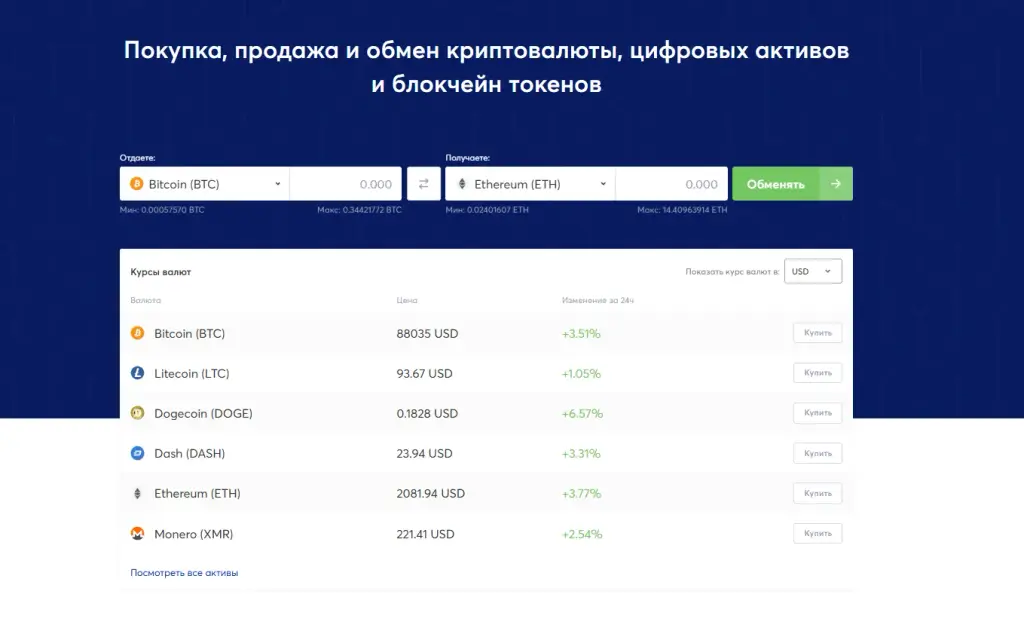
Task: Open the Ethereum (ETH) receive currency dropdown
Action: pyautogui.click(x=530, y=184)
